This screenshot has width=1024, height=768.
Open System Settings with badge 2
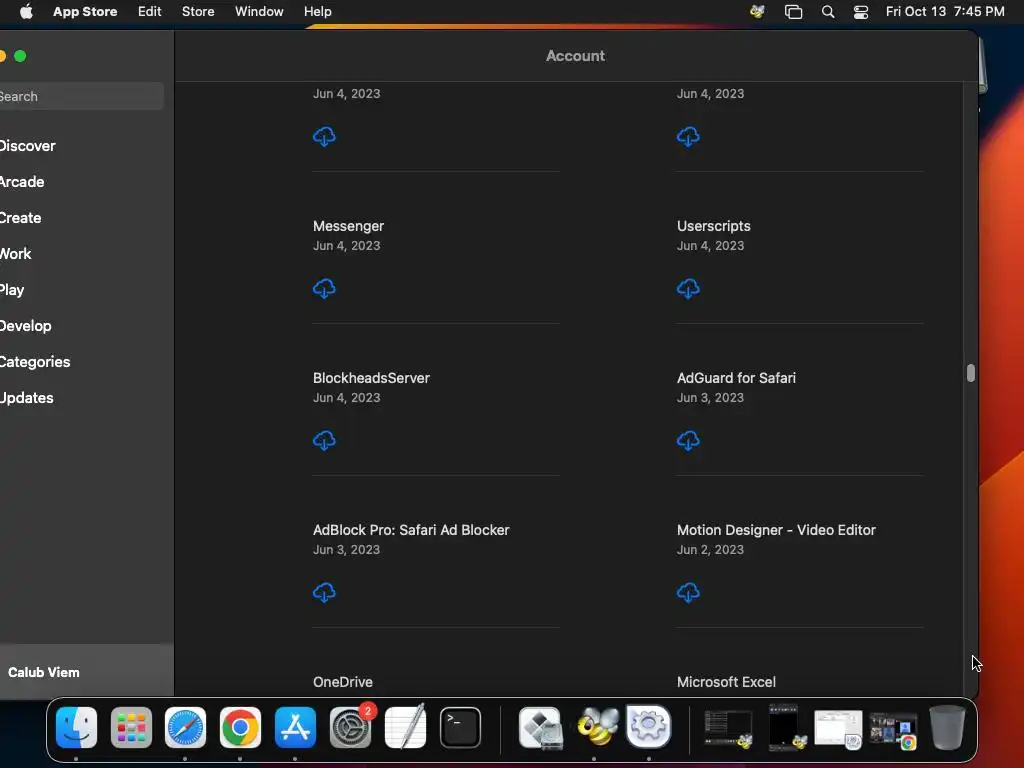point(351,727)
